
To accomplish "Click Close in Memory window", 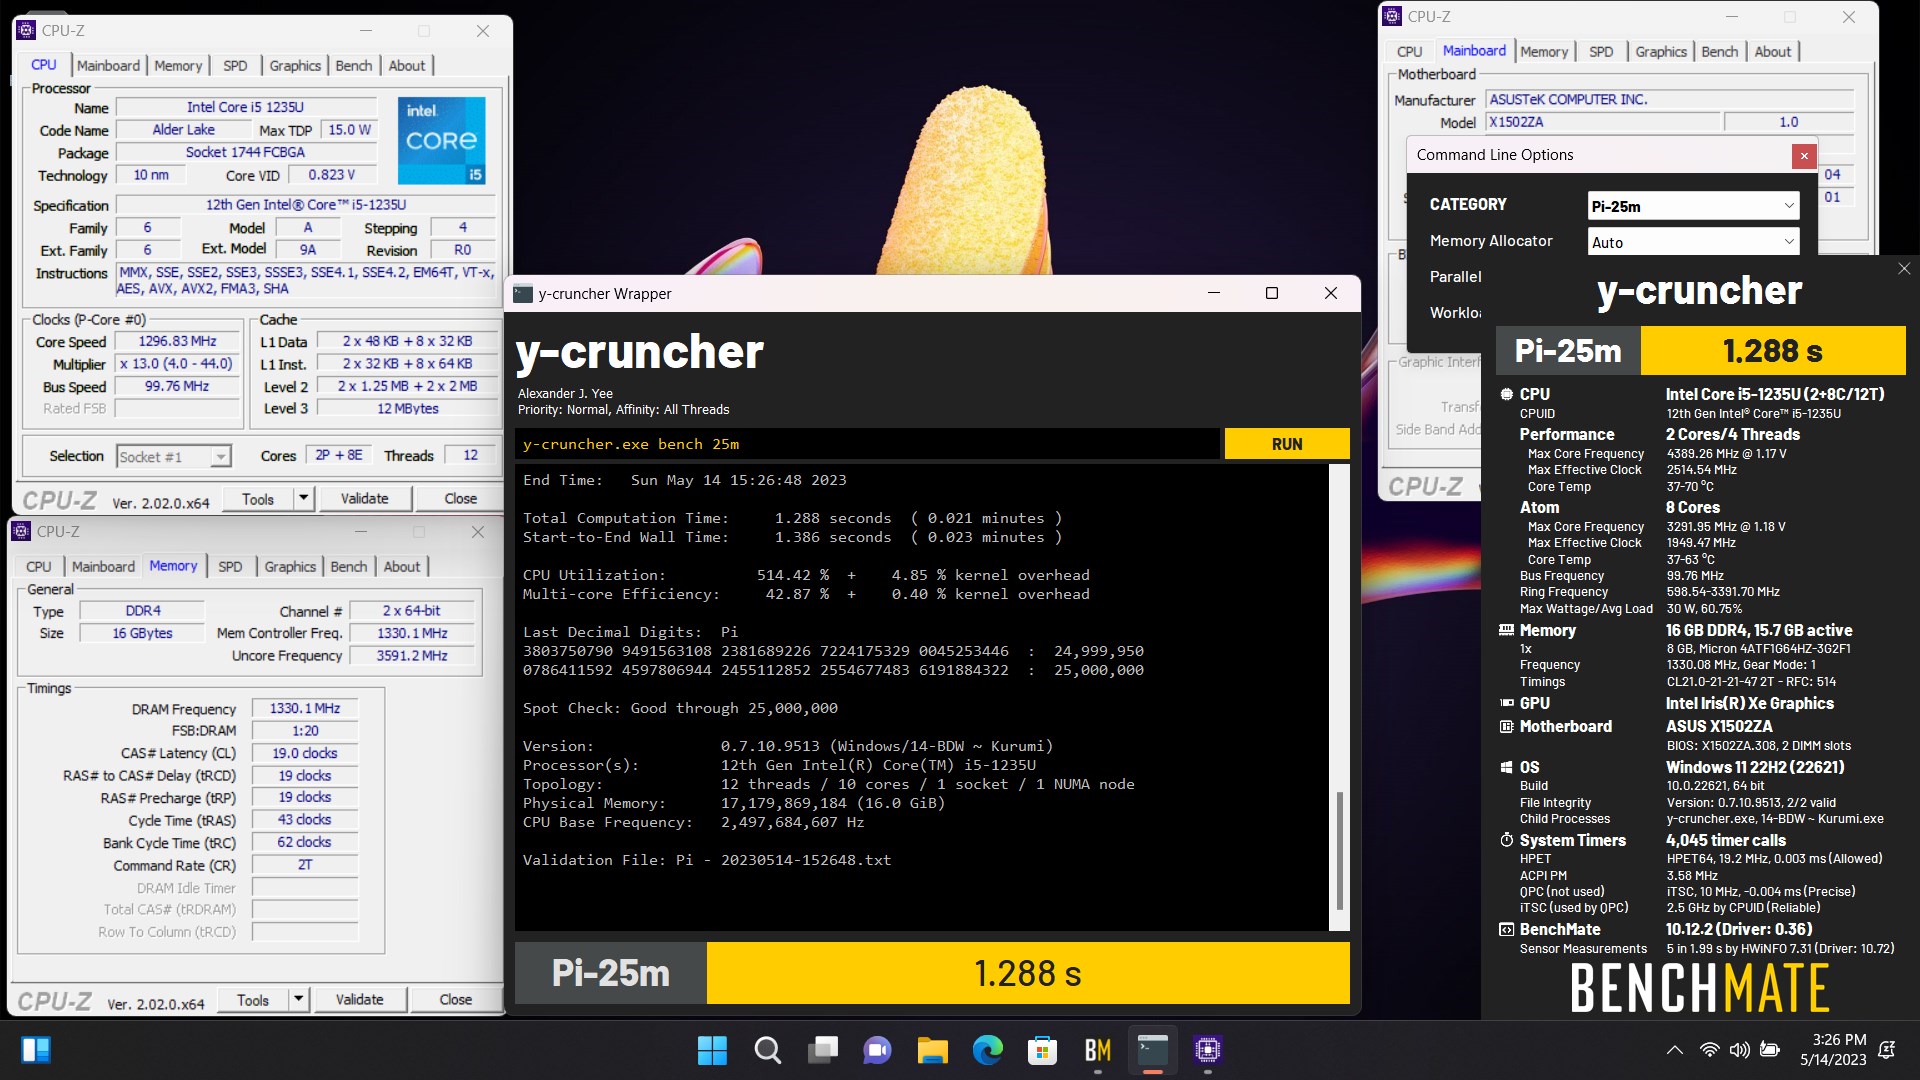I will click(x=456, y=999).
